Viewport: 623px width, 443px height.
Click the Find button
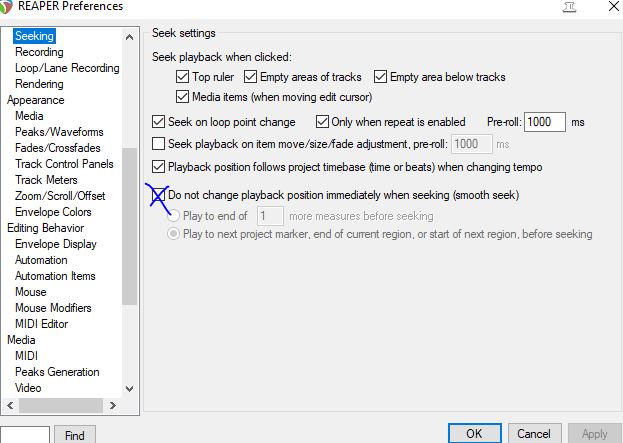[x=75, y=435]
